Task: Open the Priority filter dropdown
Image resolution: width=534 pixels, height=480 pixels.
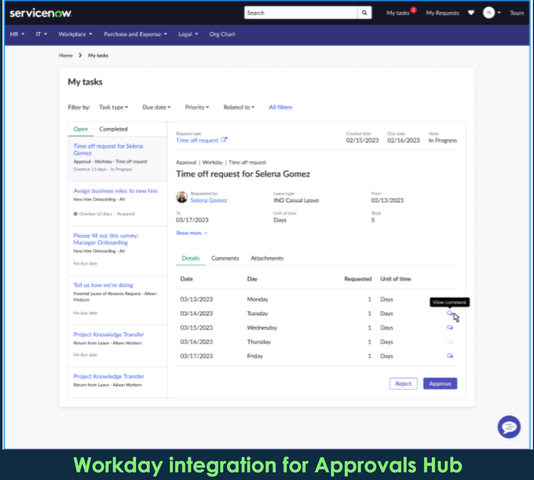Action: pyautogui.click(x=197, y=107)
